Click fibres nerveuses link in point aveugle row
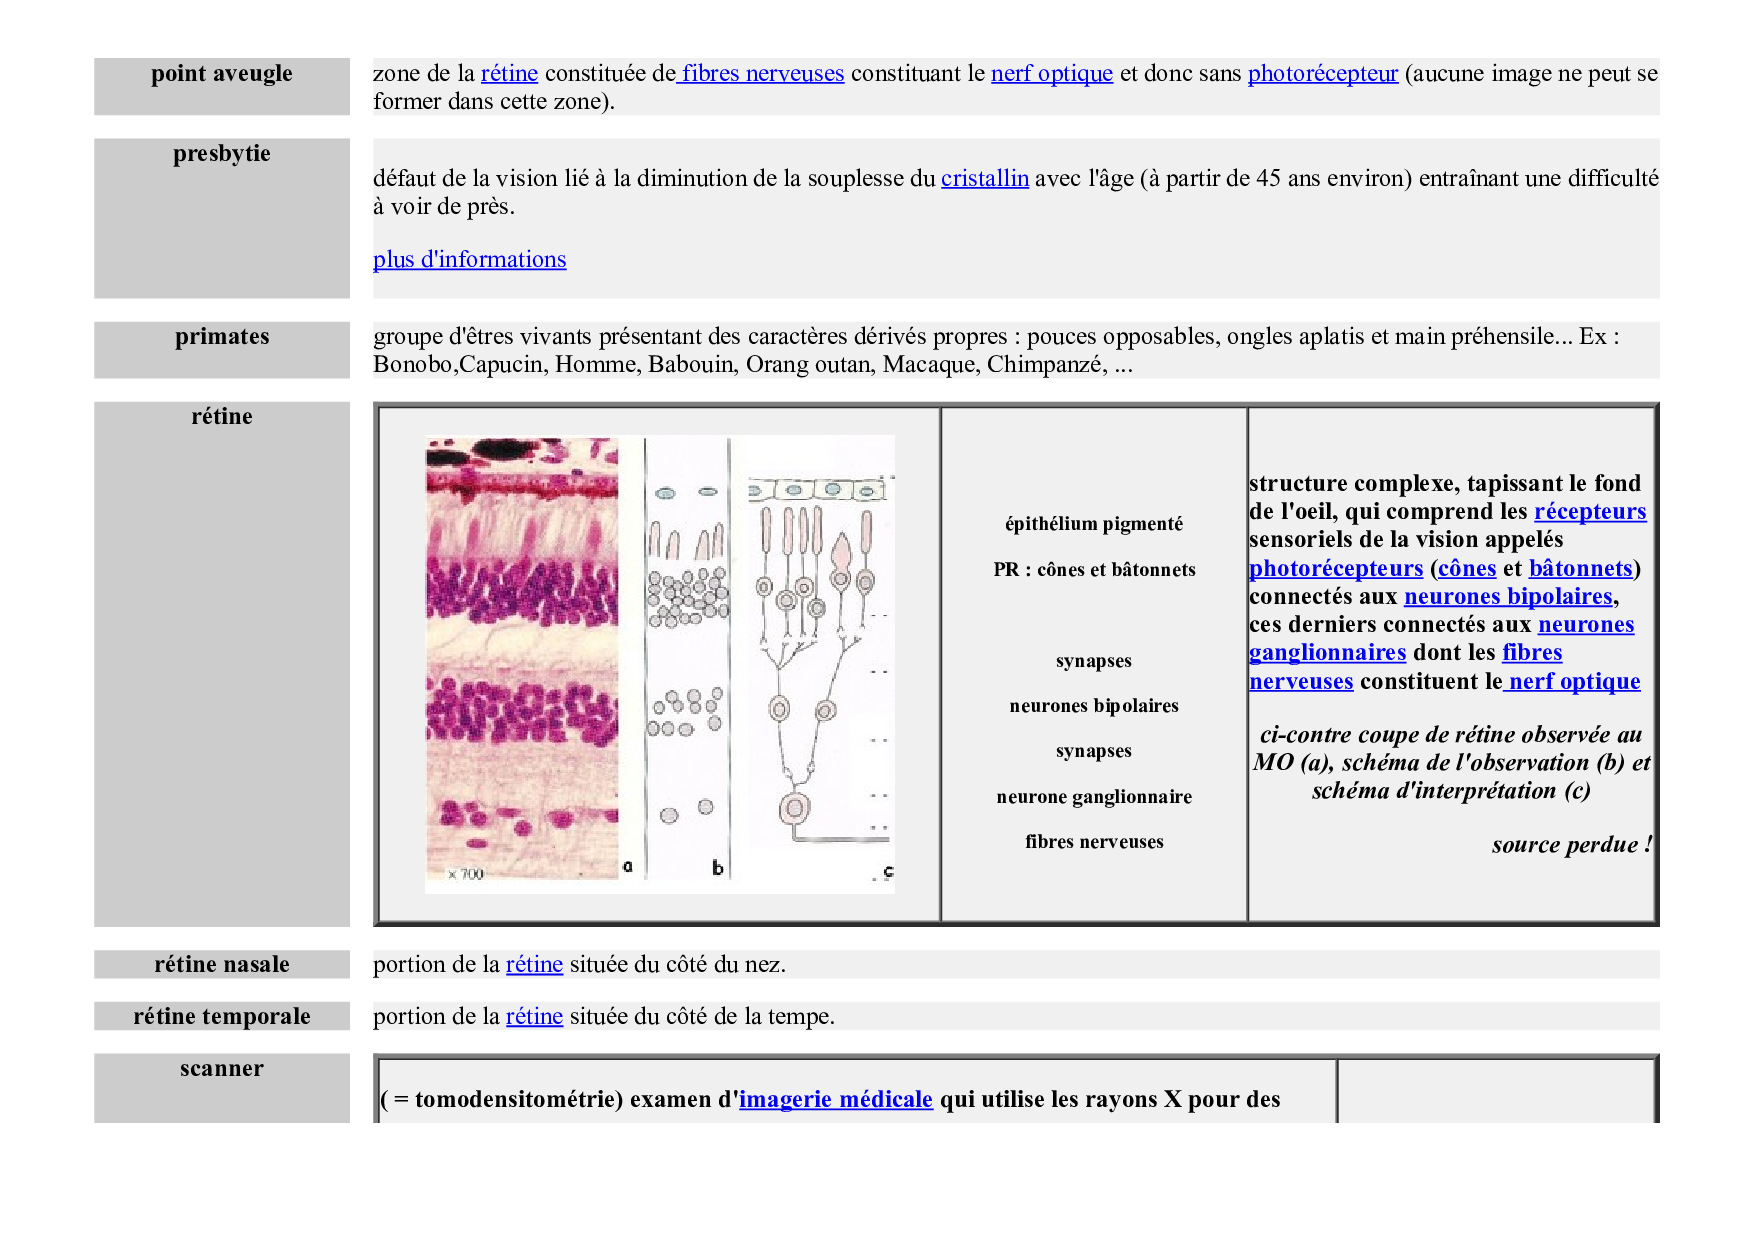Image resolution: width=1754 pixels, height=1242 pixels. tap(762, 74)
